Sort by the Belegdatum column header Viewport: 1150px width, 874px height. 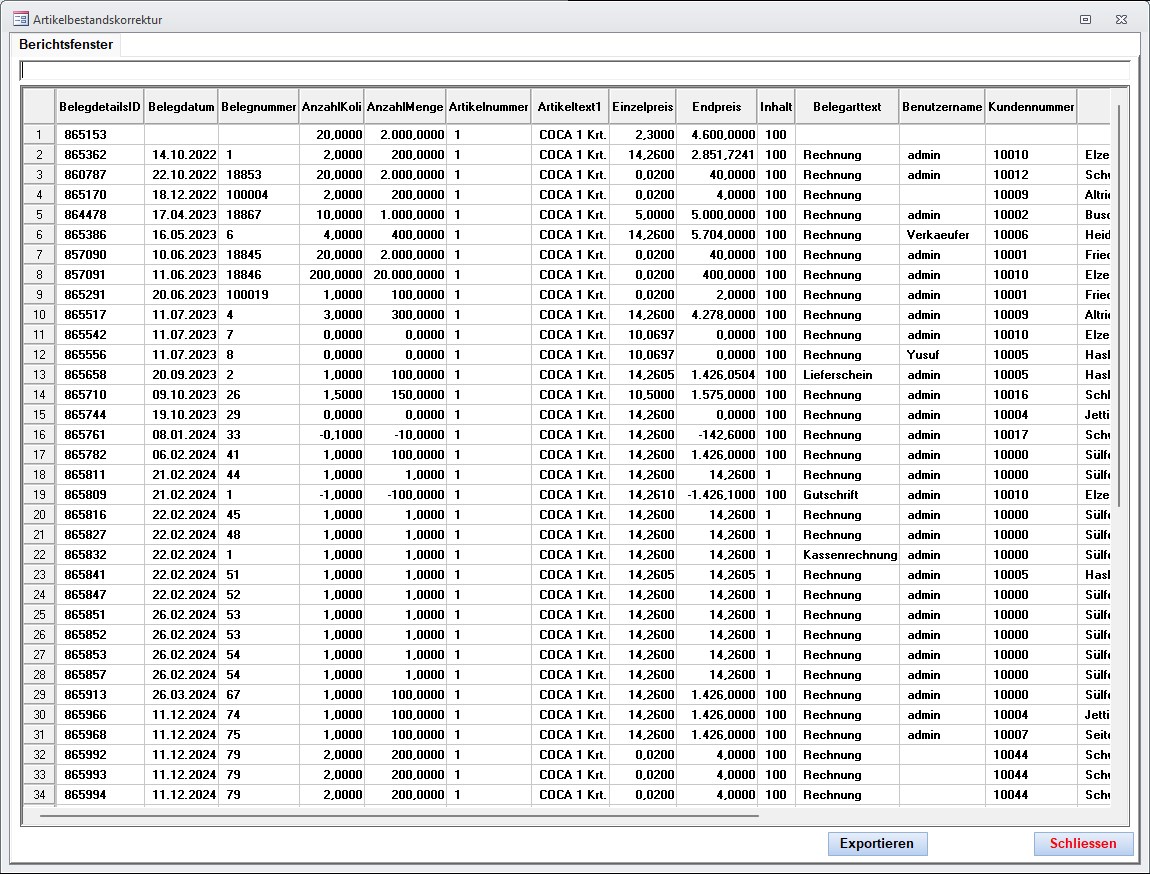click(x=181, y=107)
